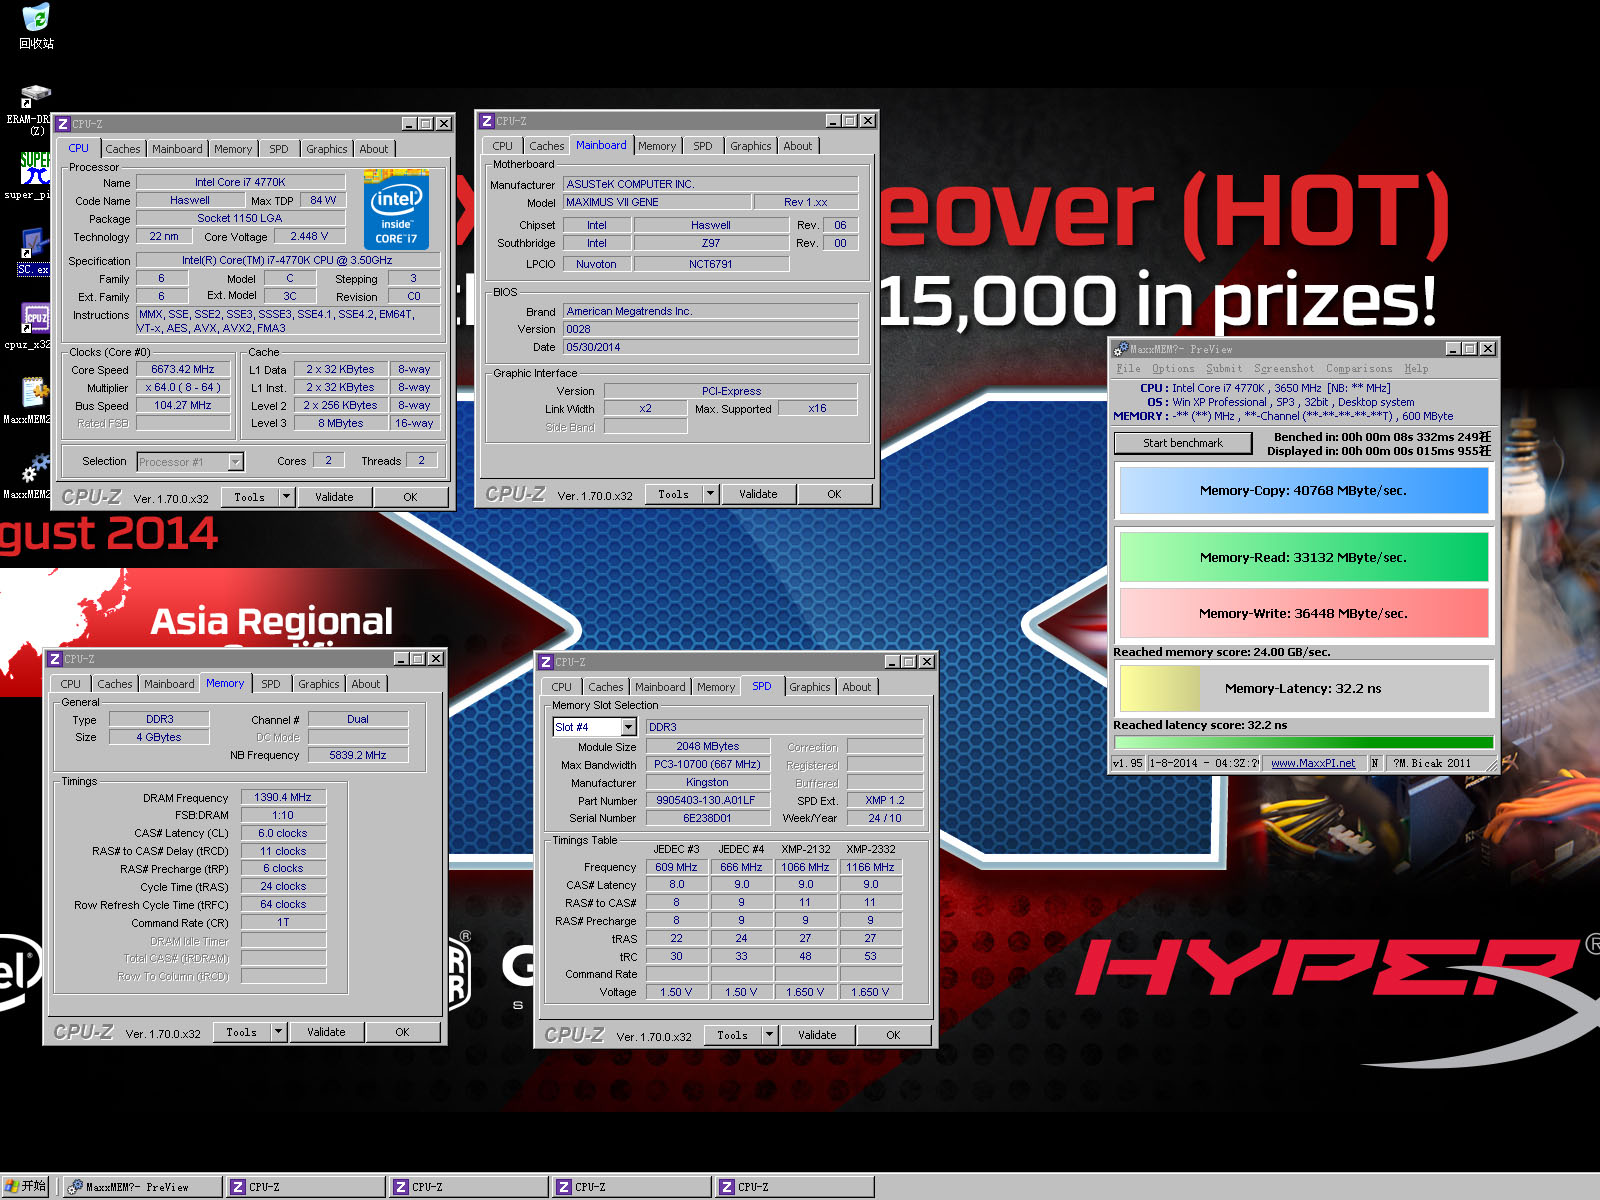Click the v1.95 status bar cell in MaxxMEM
Viewport: 1600px width, 1200px height.
click(x=1128, y=763)
